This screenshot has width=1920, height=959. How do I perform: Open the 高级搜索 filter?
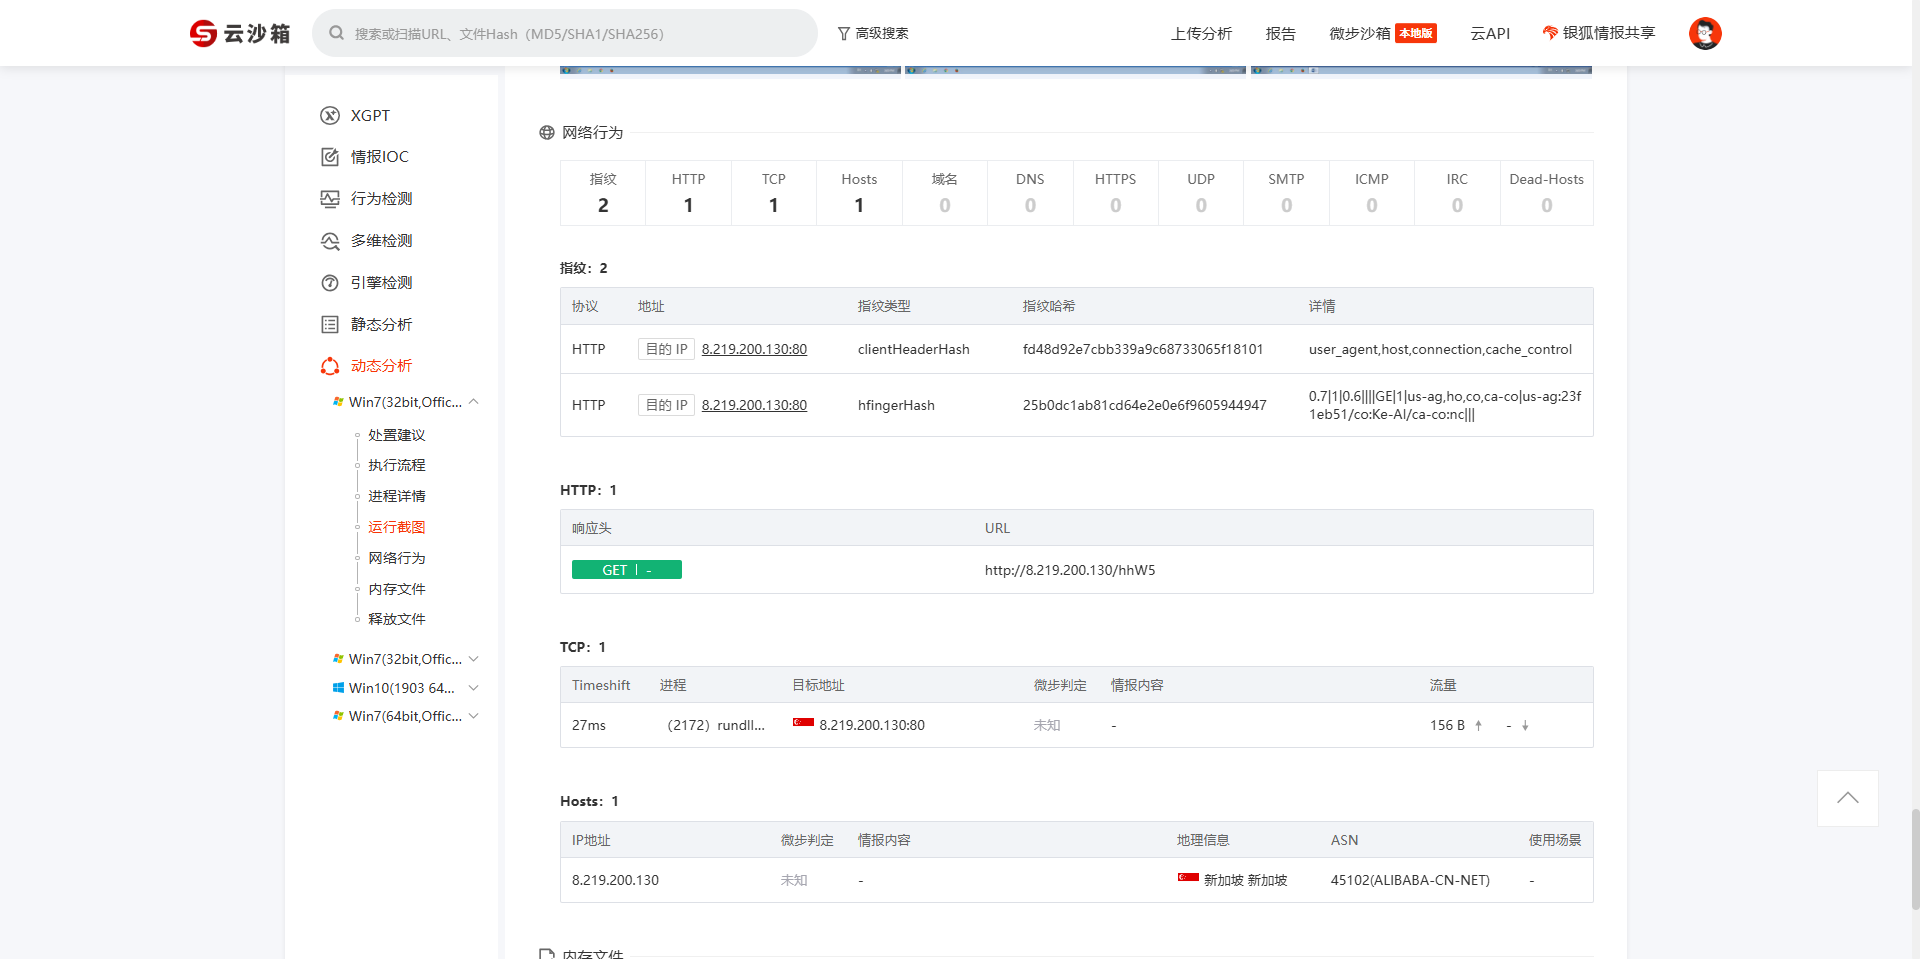(873, 34)
